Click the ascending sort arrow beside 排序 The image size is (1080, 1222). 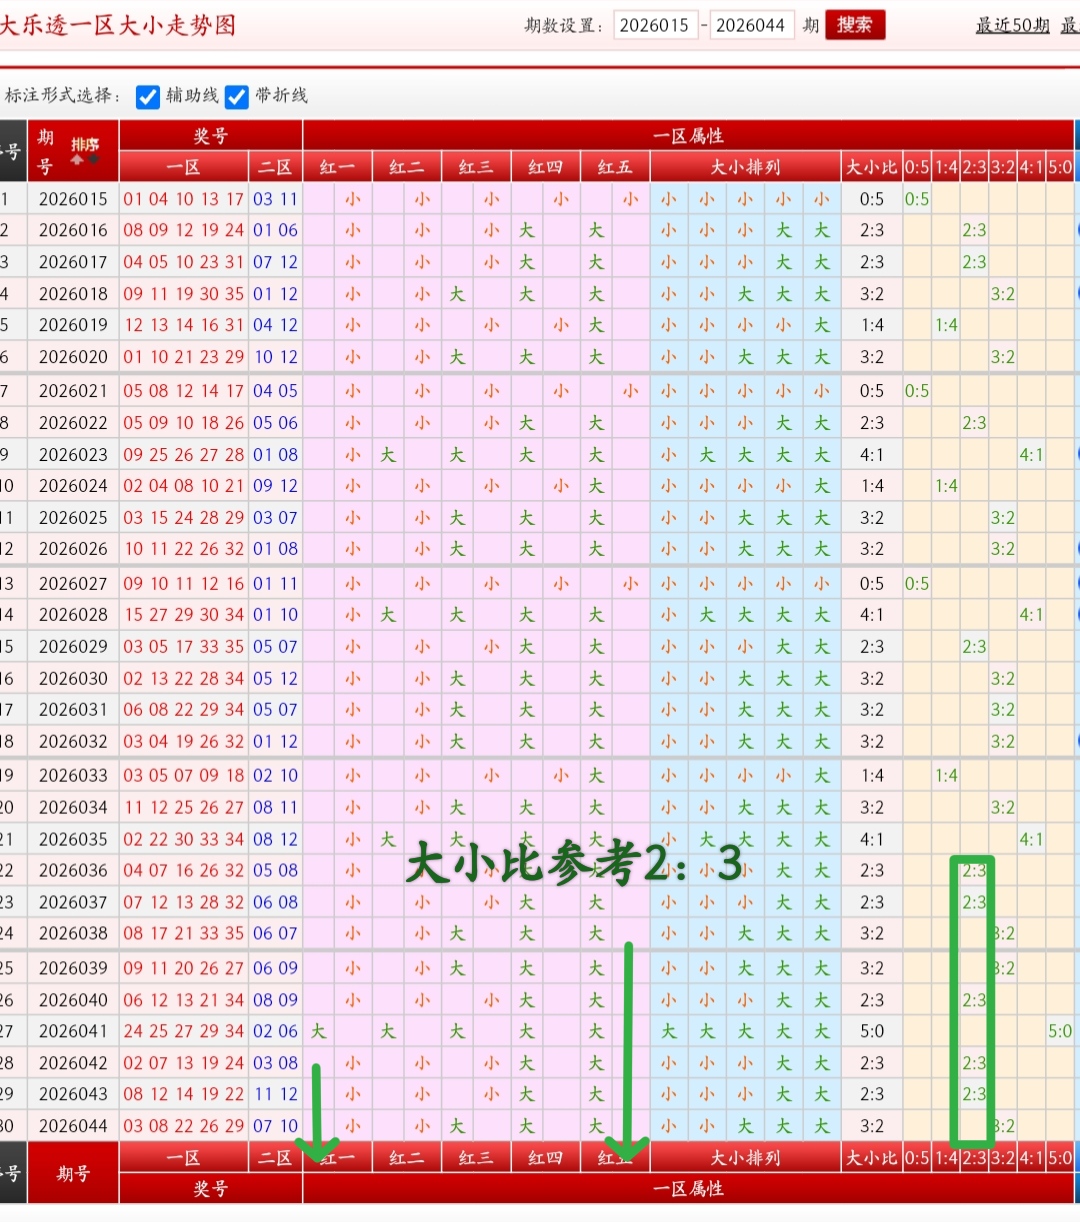pyautogui.click(x=76, y=160)
